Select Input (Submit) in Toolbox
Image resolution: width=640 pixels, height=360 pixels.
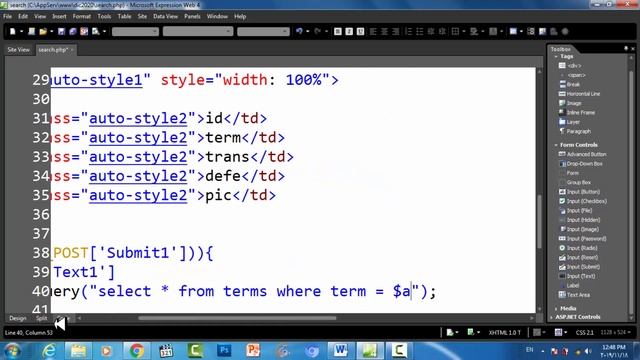579,267
